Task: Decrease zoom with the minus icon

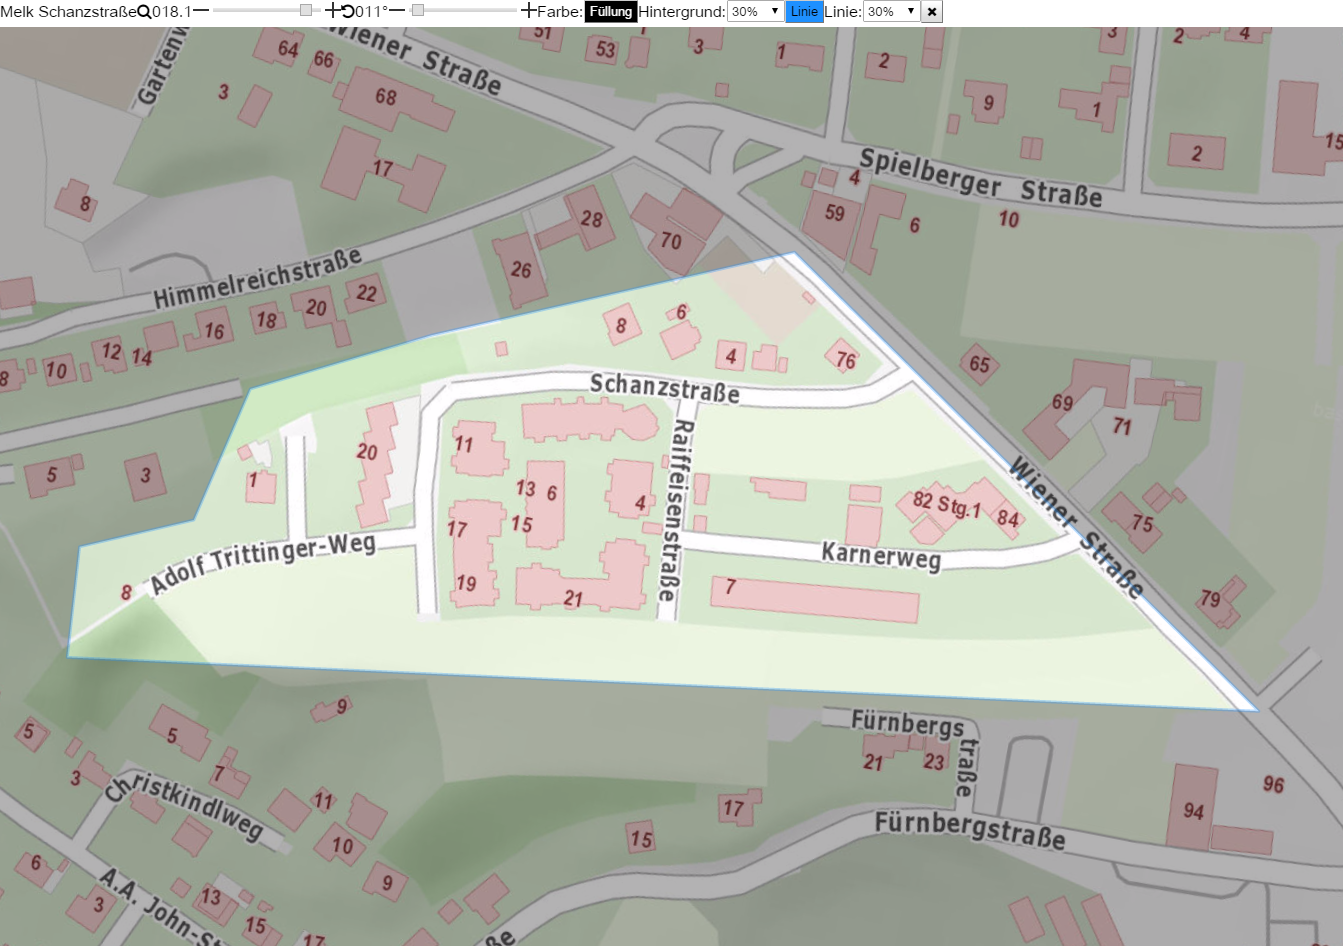Action: click(201, 11)
